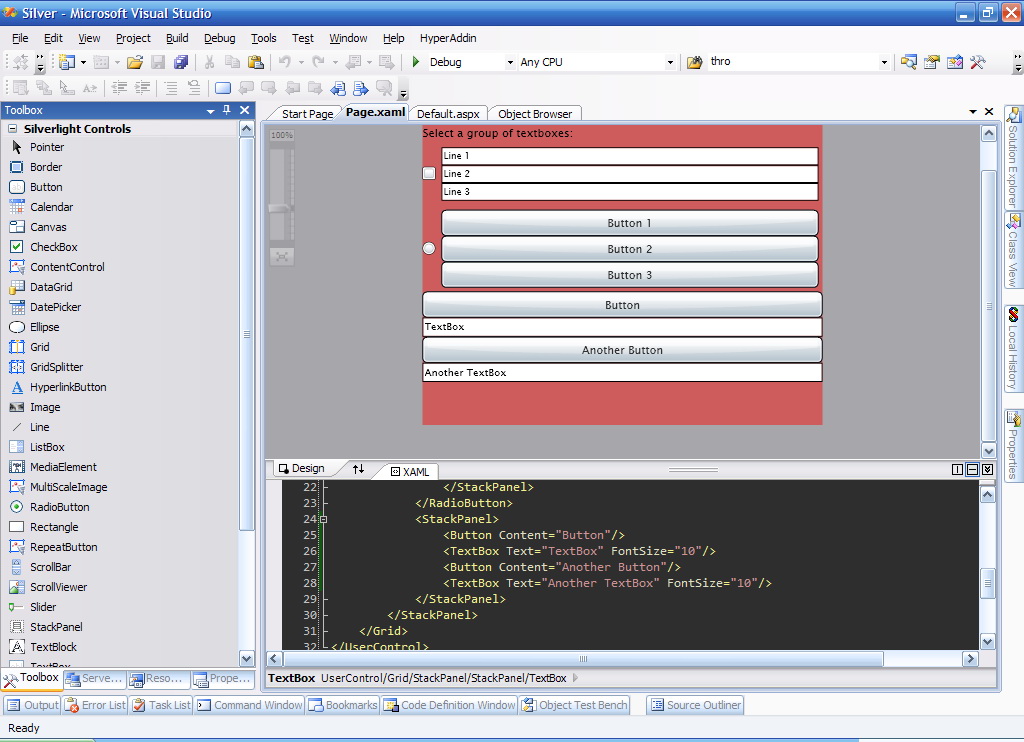Image resolution: width=1024 pixels, height=742 pixels.
Task: Click Button 3 in the designer
Action: 630,275
